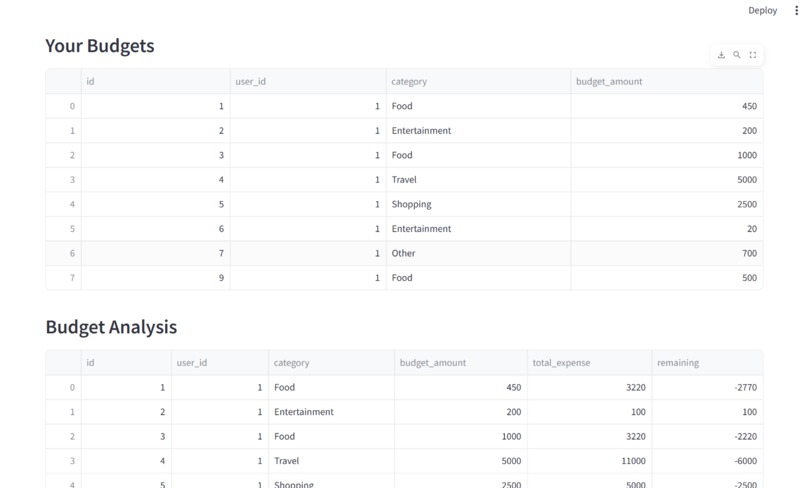This screenshot has width=806, height=488.
Task: Select the id 9 cell in Your Budgets
Action: tap(155, 278)
